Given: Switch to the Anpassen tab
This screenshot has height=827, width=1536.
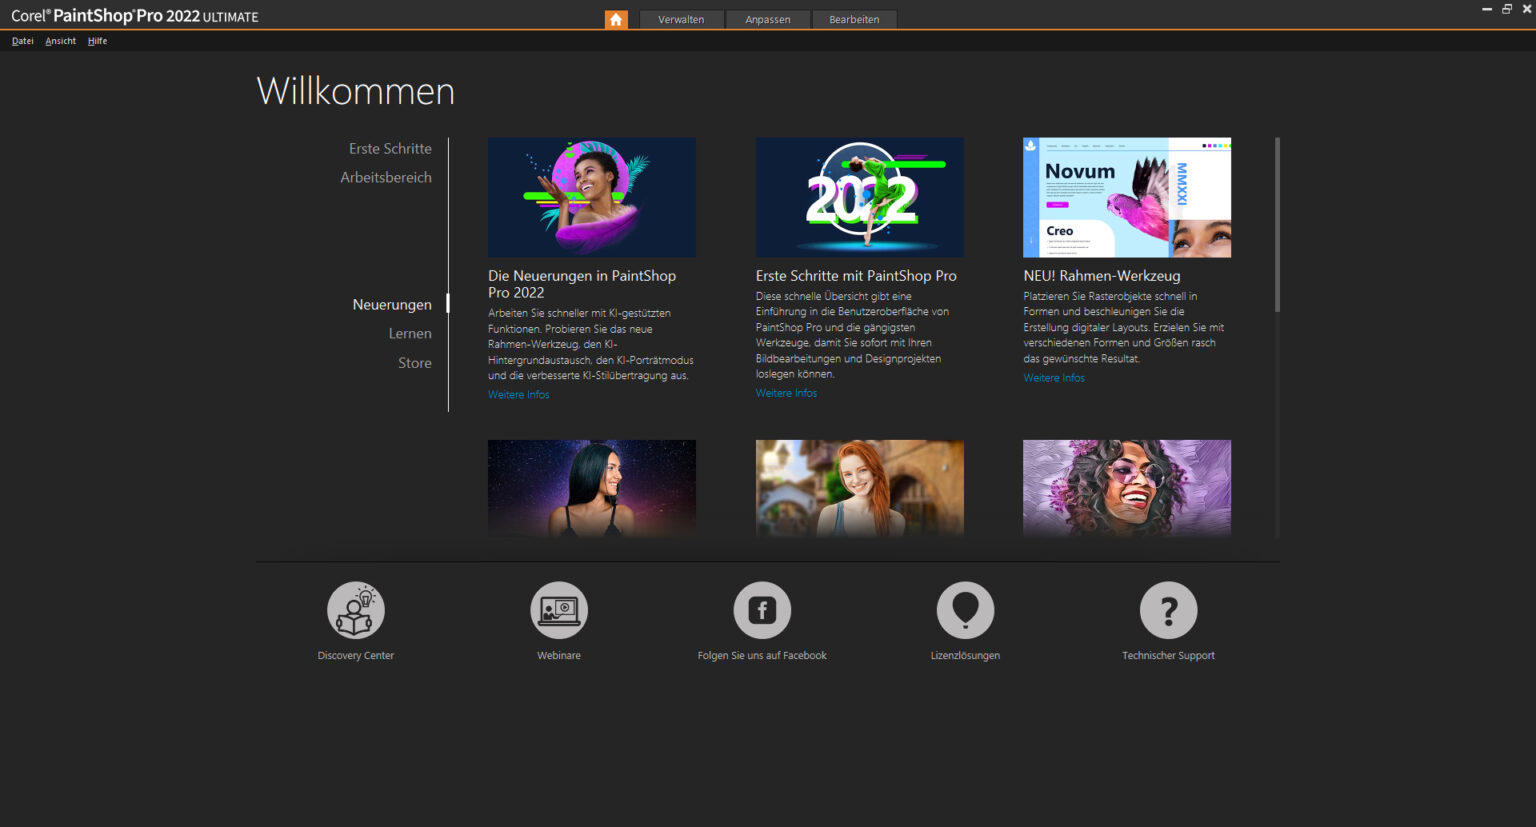Looking at the screenshot, I should point(768,20).
